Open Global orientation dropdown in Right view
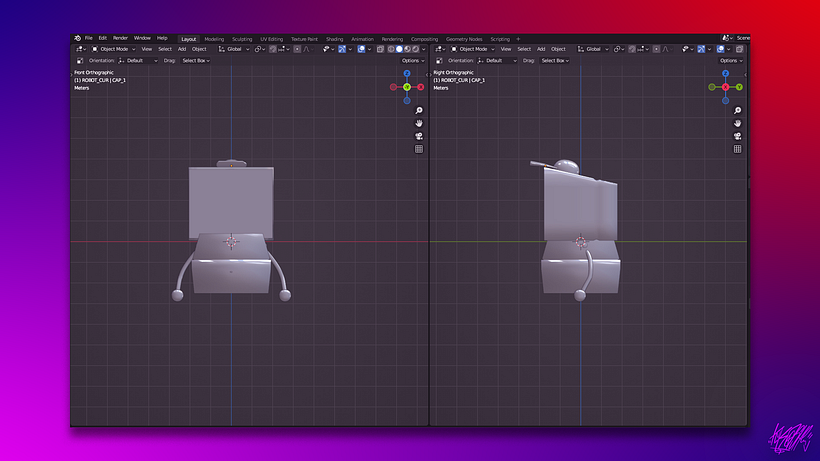This screenshot has height=461, width=820. [x=593, y=49]
